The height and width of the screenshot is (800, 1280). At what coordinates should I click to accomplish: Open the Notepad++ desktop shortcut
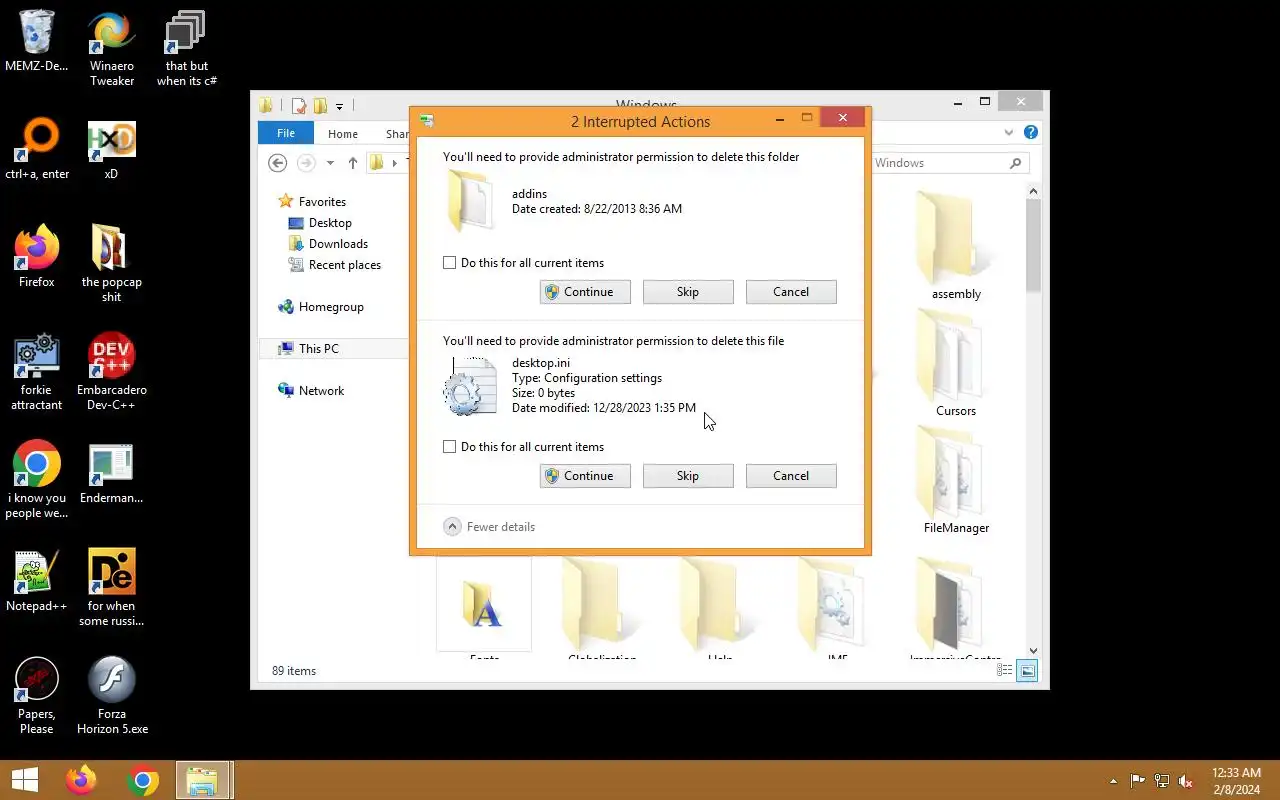[37, 581]
